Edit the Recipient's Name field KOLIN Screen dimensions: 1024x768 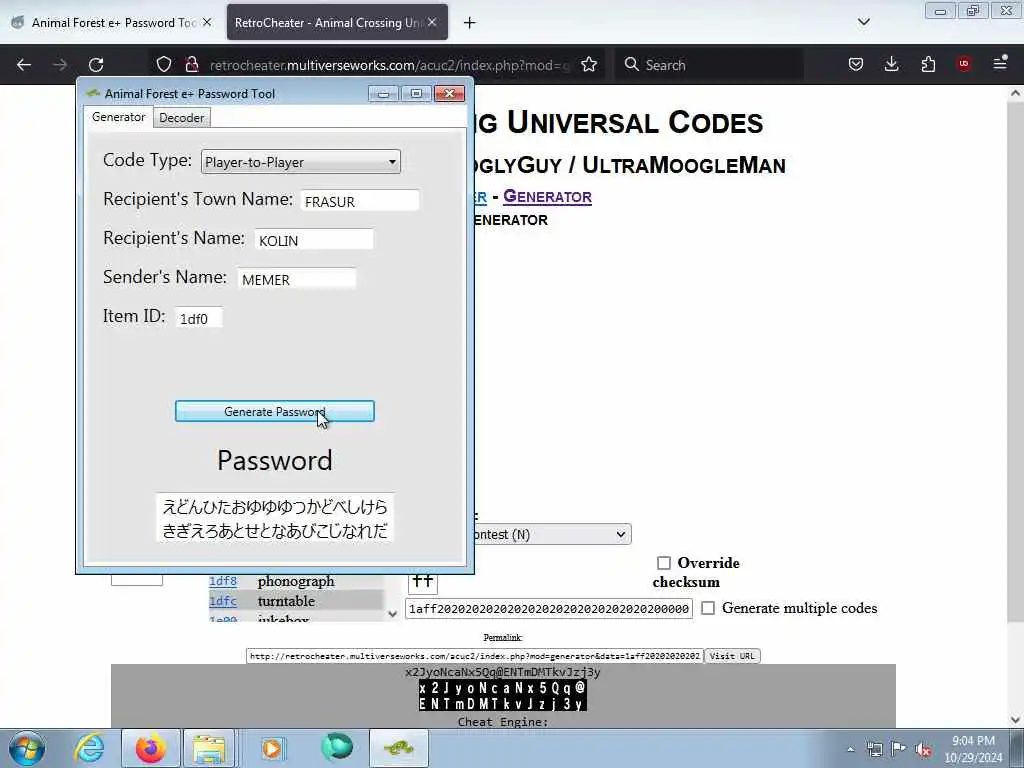[314, 240]
